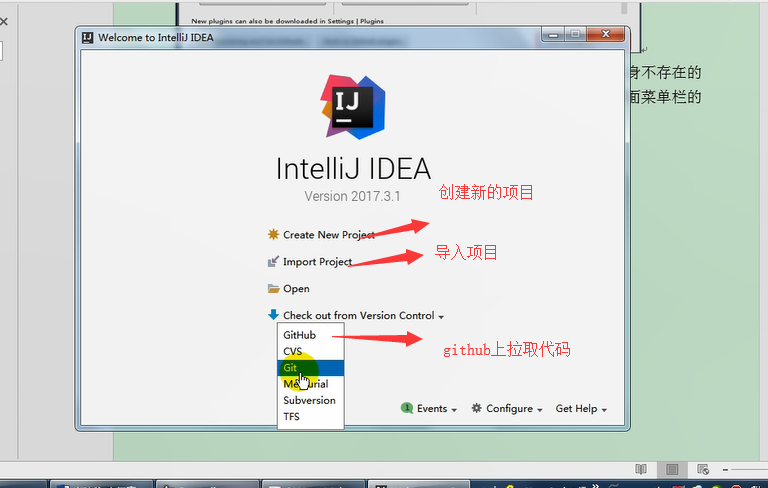Click the blue checkout down-arrow icon

tap(273, 315)
